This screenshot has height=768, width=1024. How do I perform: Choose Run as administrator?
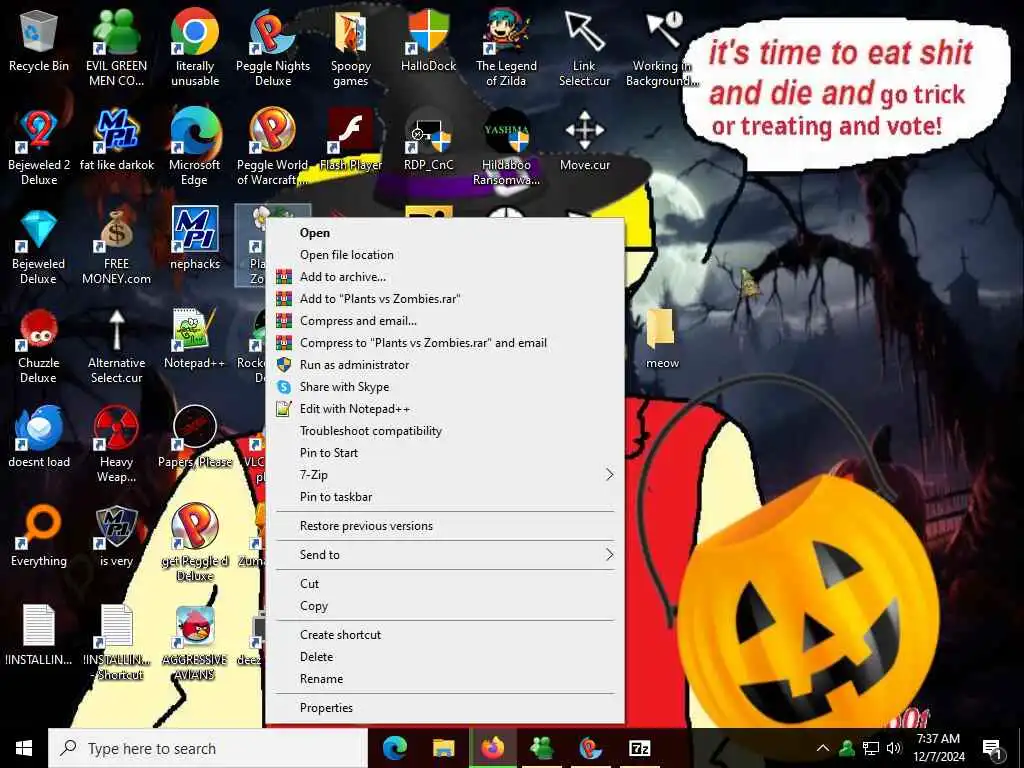pyautogui.click(x=445, y=364)
